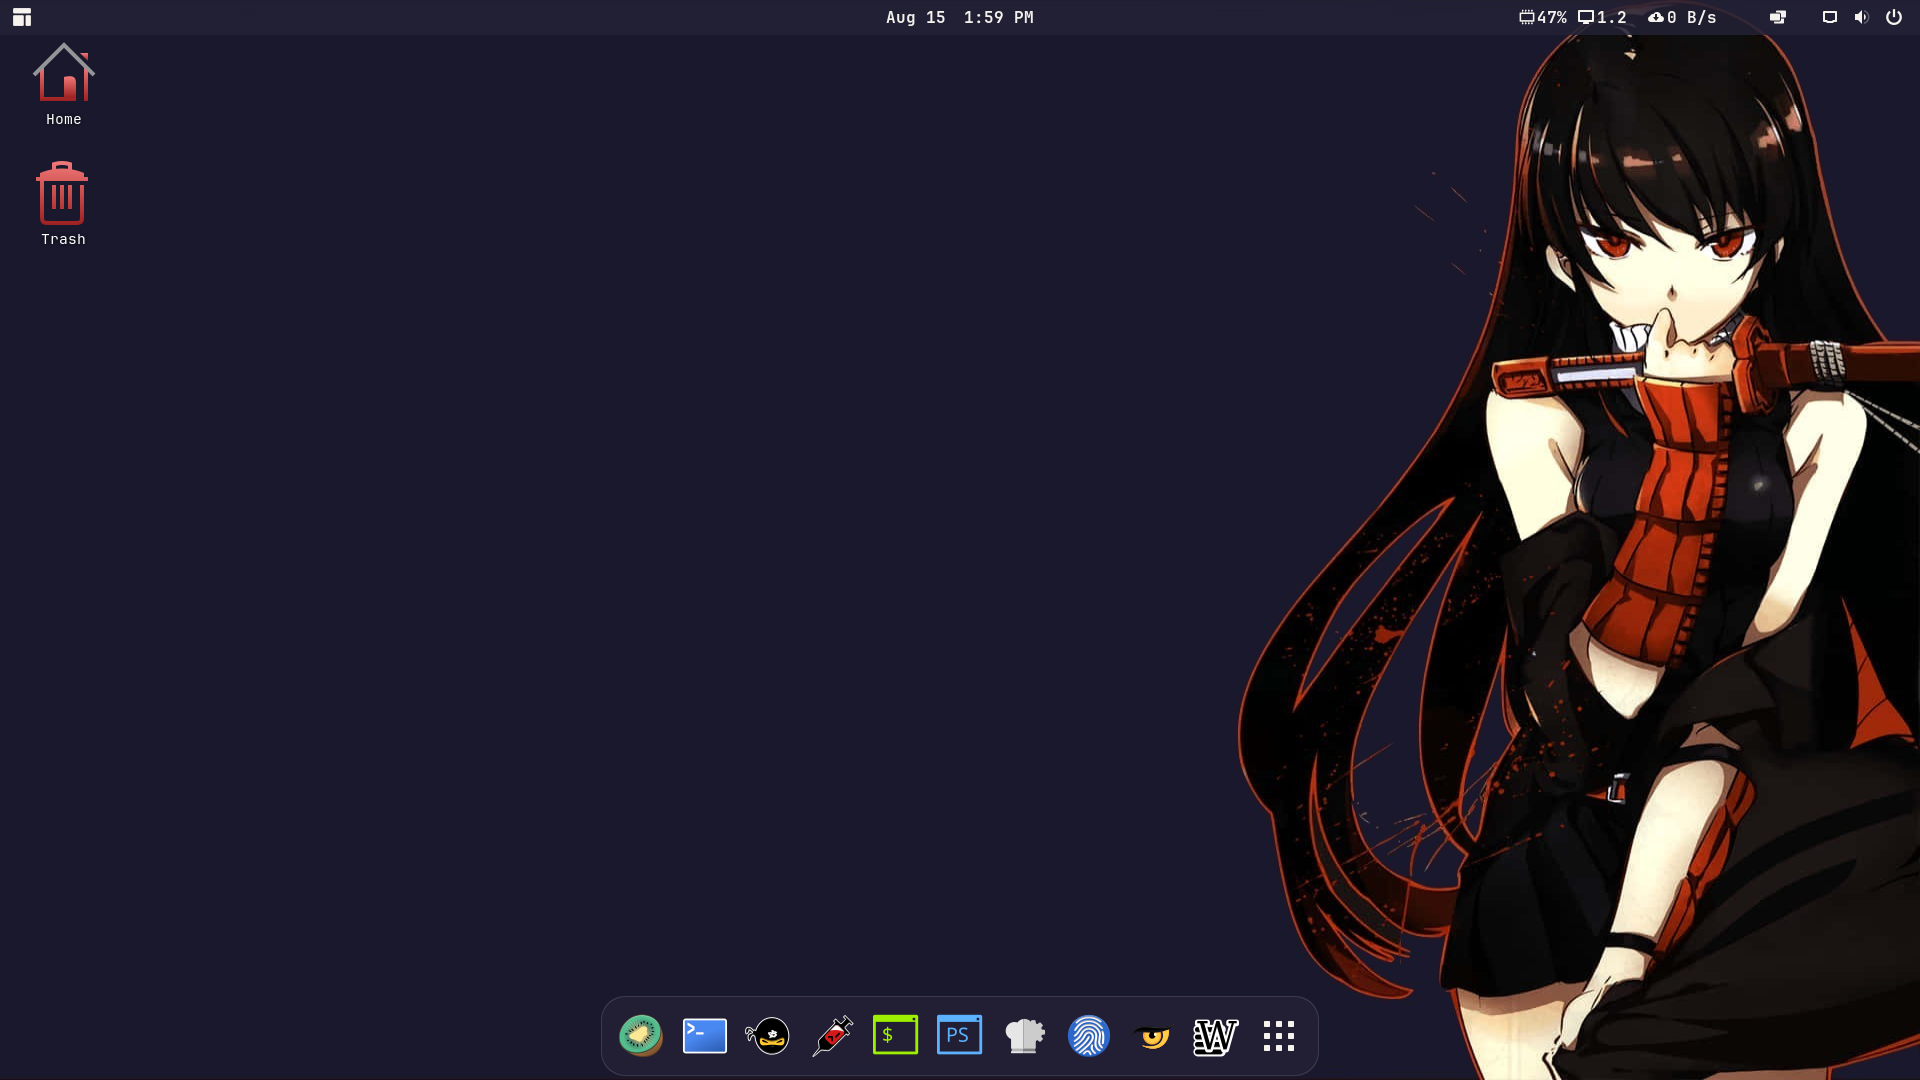
Task: Open the clipboard manager in the system tray
Action: point(1776,17)
